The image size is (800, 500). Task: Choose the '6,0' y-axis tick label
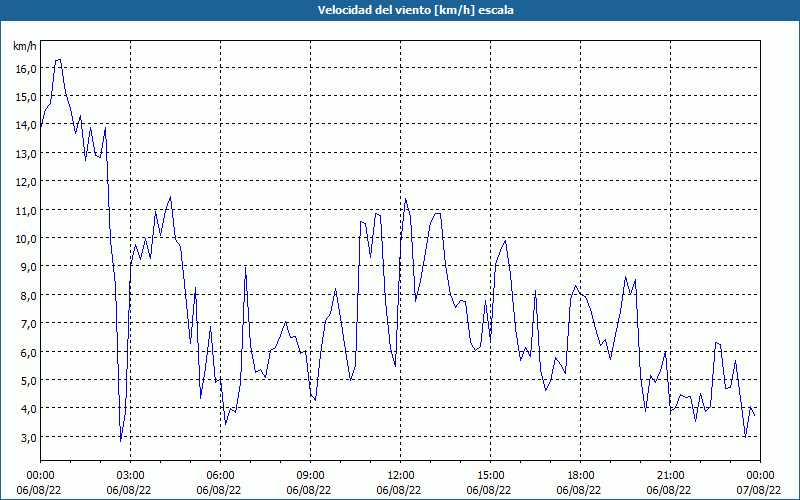click(x=28, y=352)
